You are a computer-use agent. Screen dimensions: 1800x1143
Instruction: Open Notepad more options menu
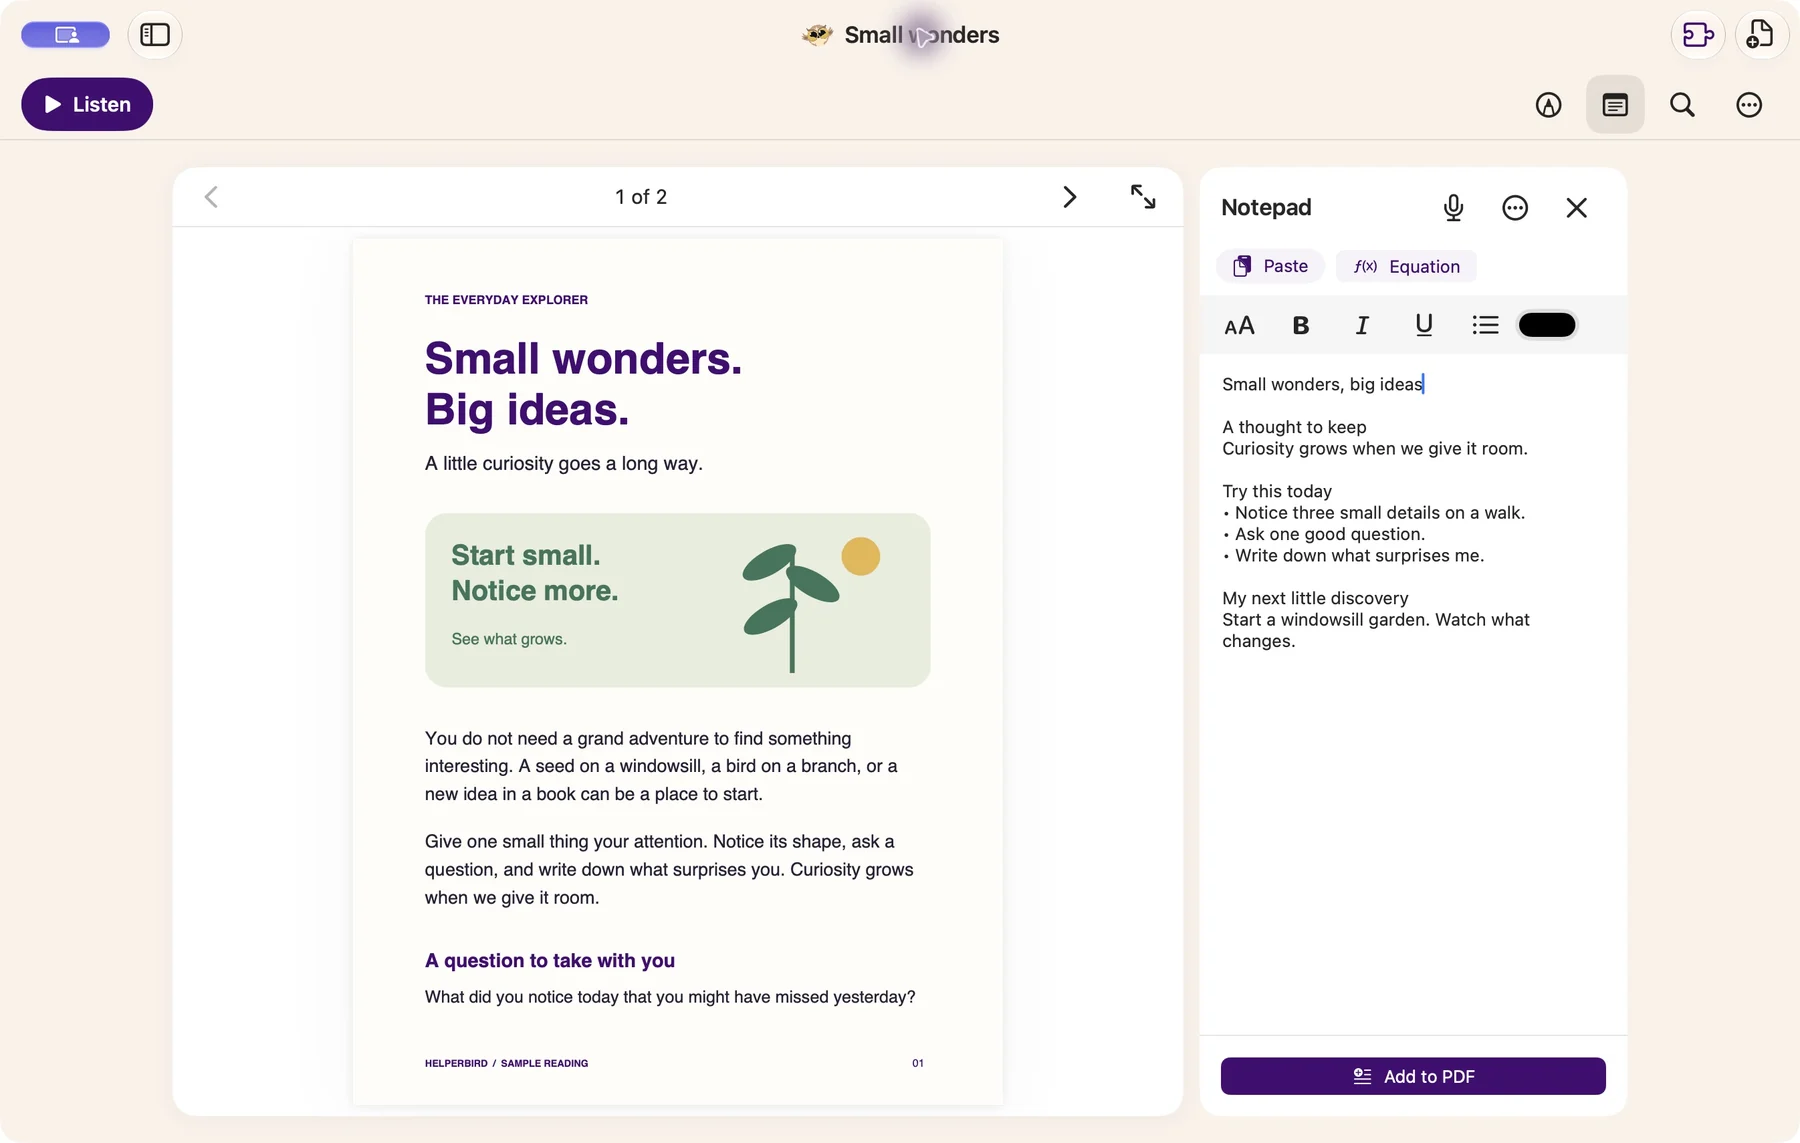[1515, 208]
